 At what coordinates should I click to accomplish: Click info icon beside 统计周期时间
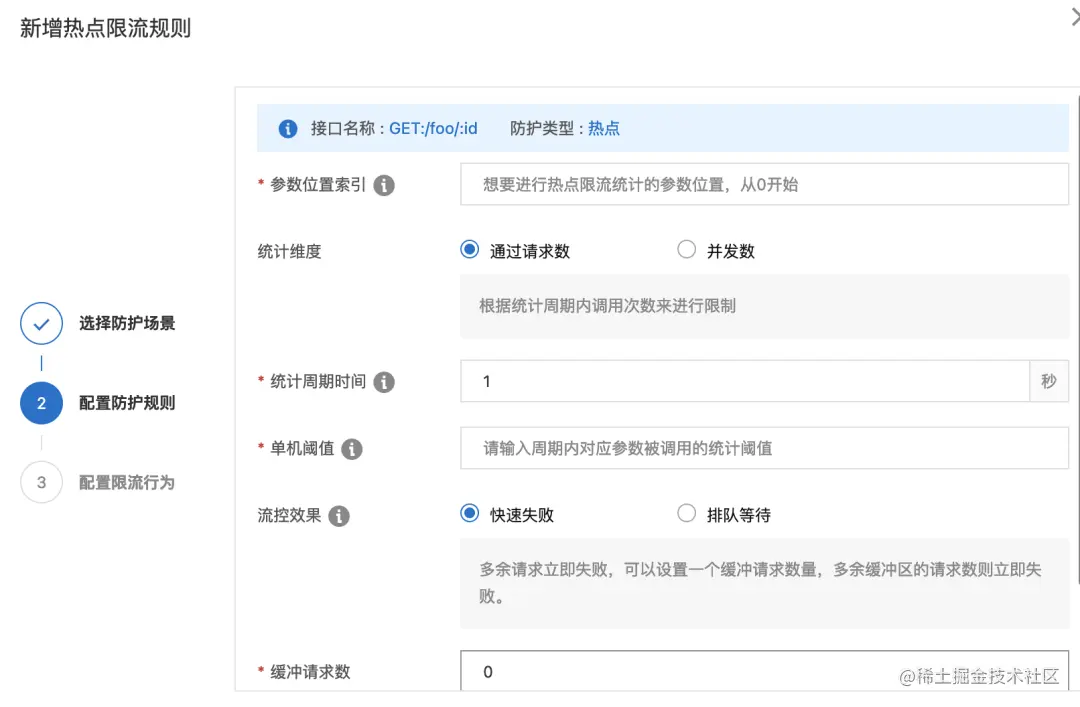click(384, 382)
